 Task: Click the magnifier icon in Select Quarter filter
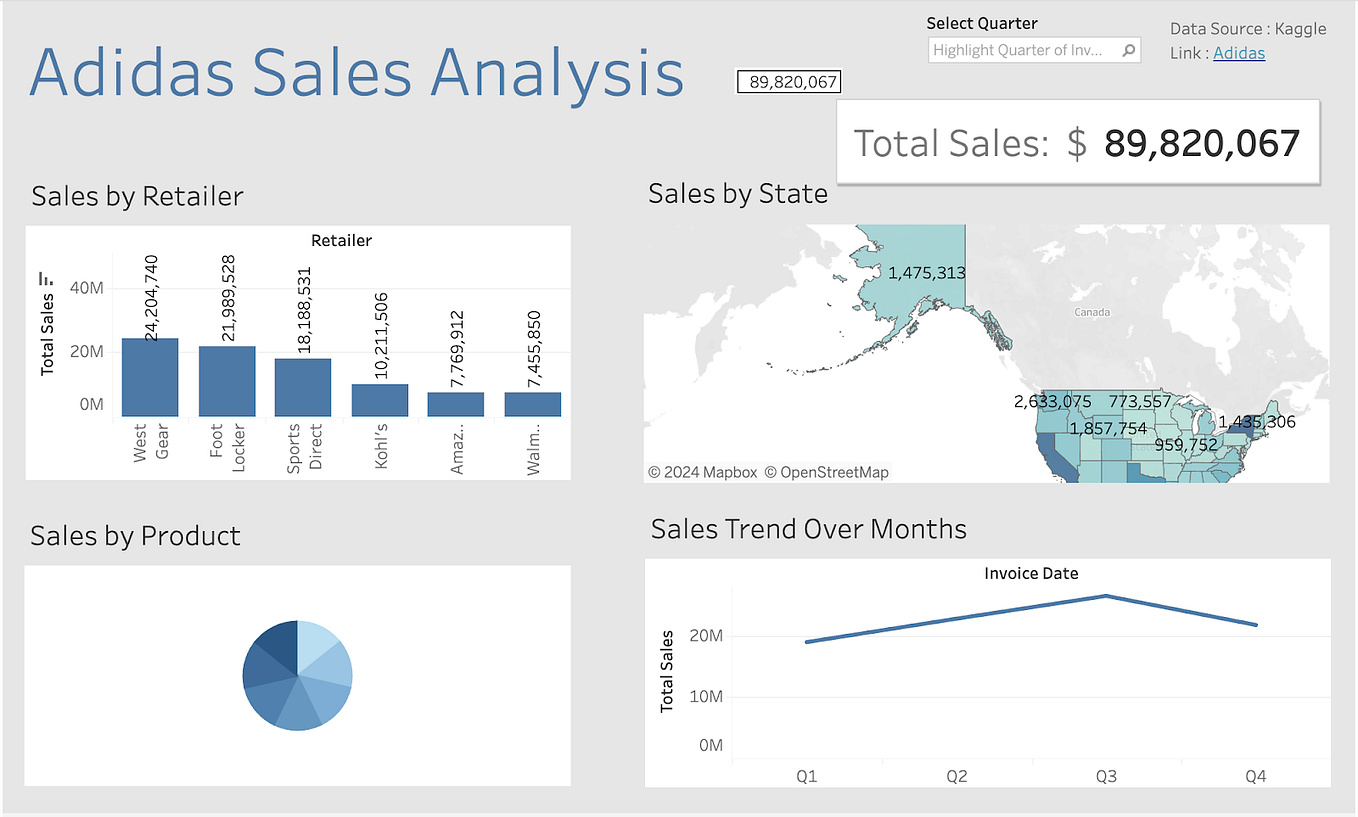point(1129,49)
